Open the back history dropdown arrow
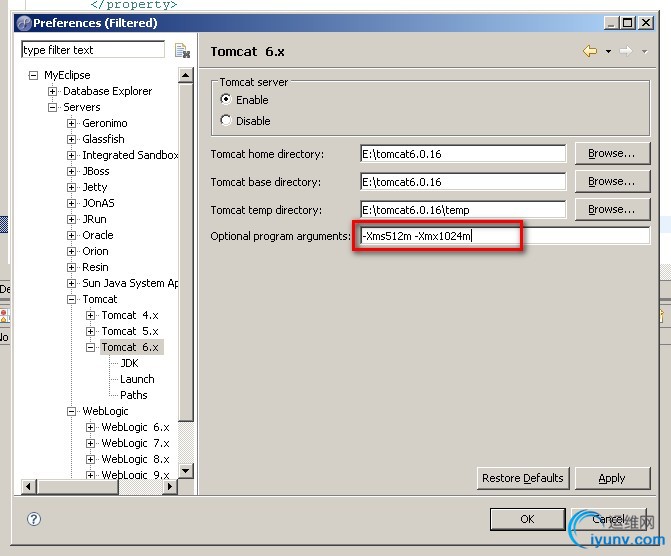671x556 pixels. click(608, 52)
